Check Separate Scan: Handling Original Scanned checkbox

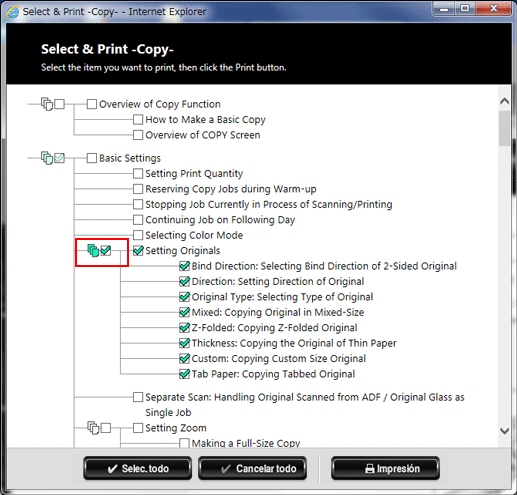[138, 397]
